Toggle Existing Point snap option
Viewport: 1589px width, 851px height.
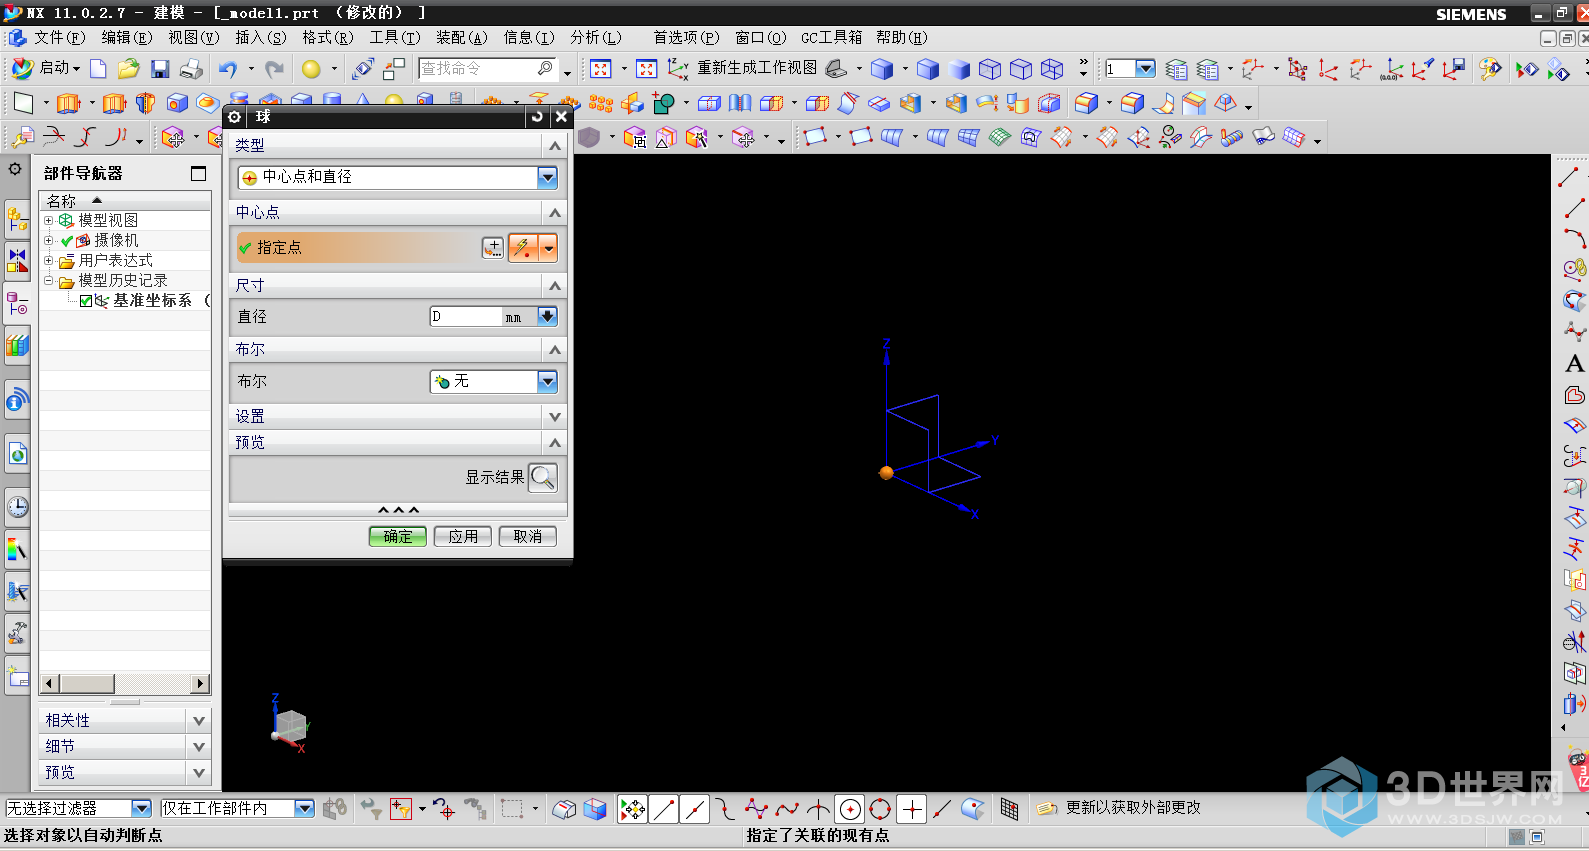coord(911,809)
